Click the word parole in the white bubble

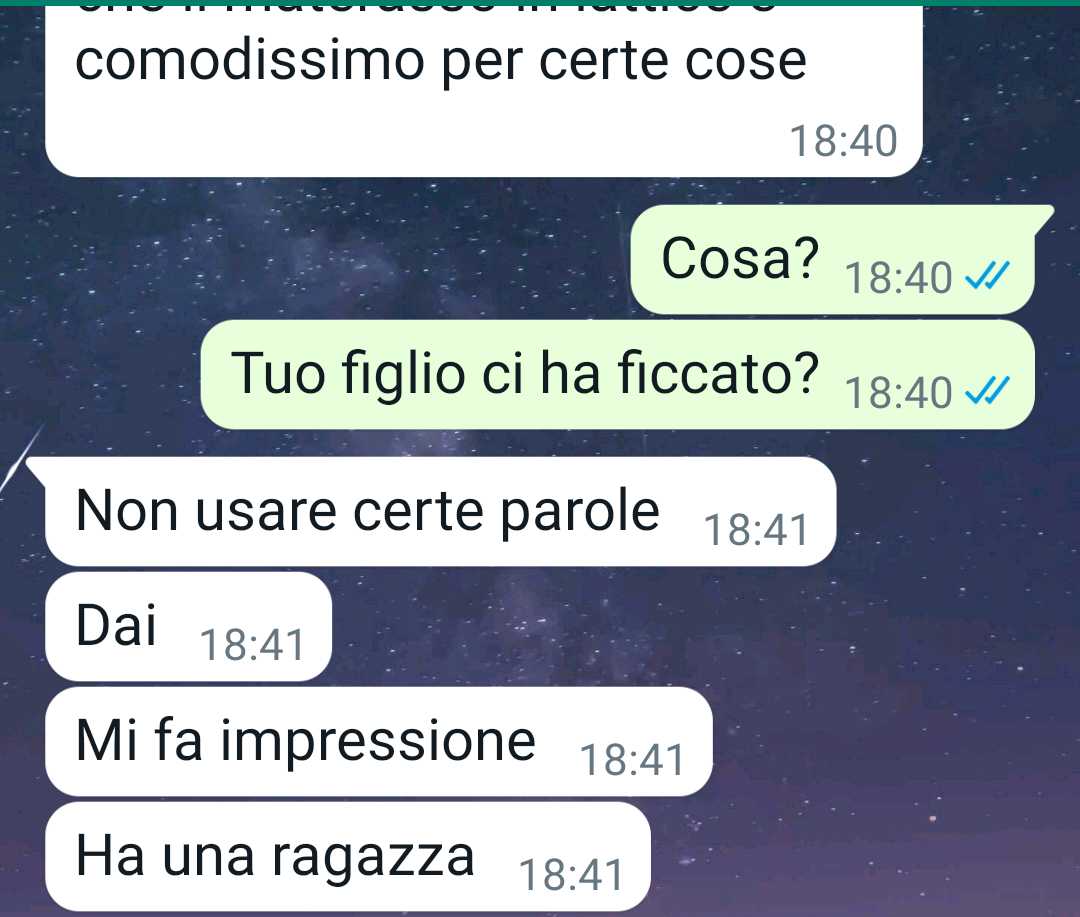pyautogui.click(x=579, y=513)
